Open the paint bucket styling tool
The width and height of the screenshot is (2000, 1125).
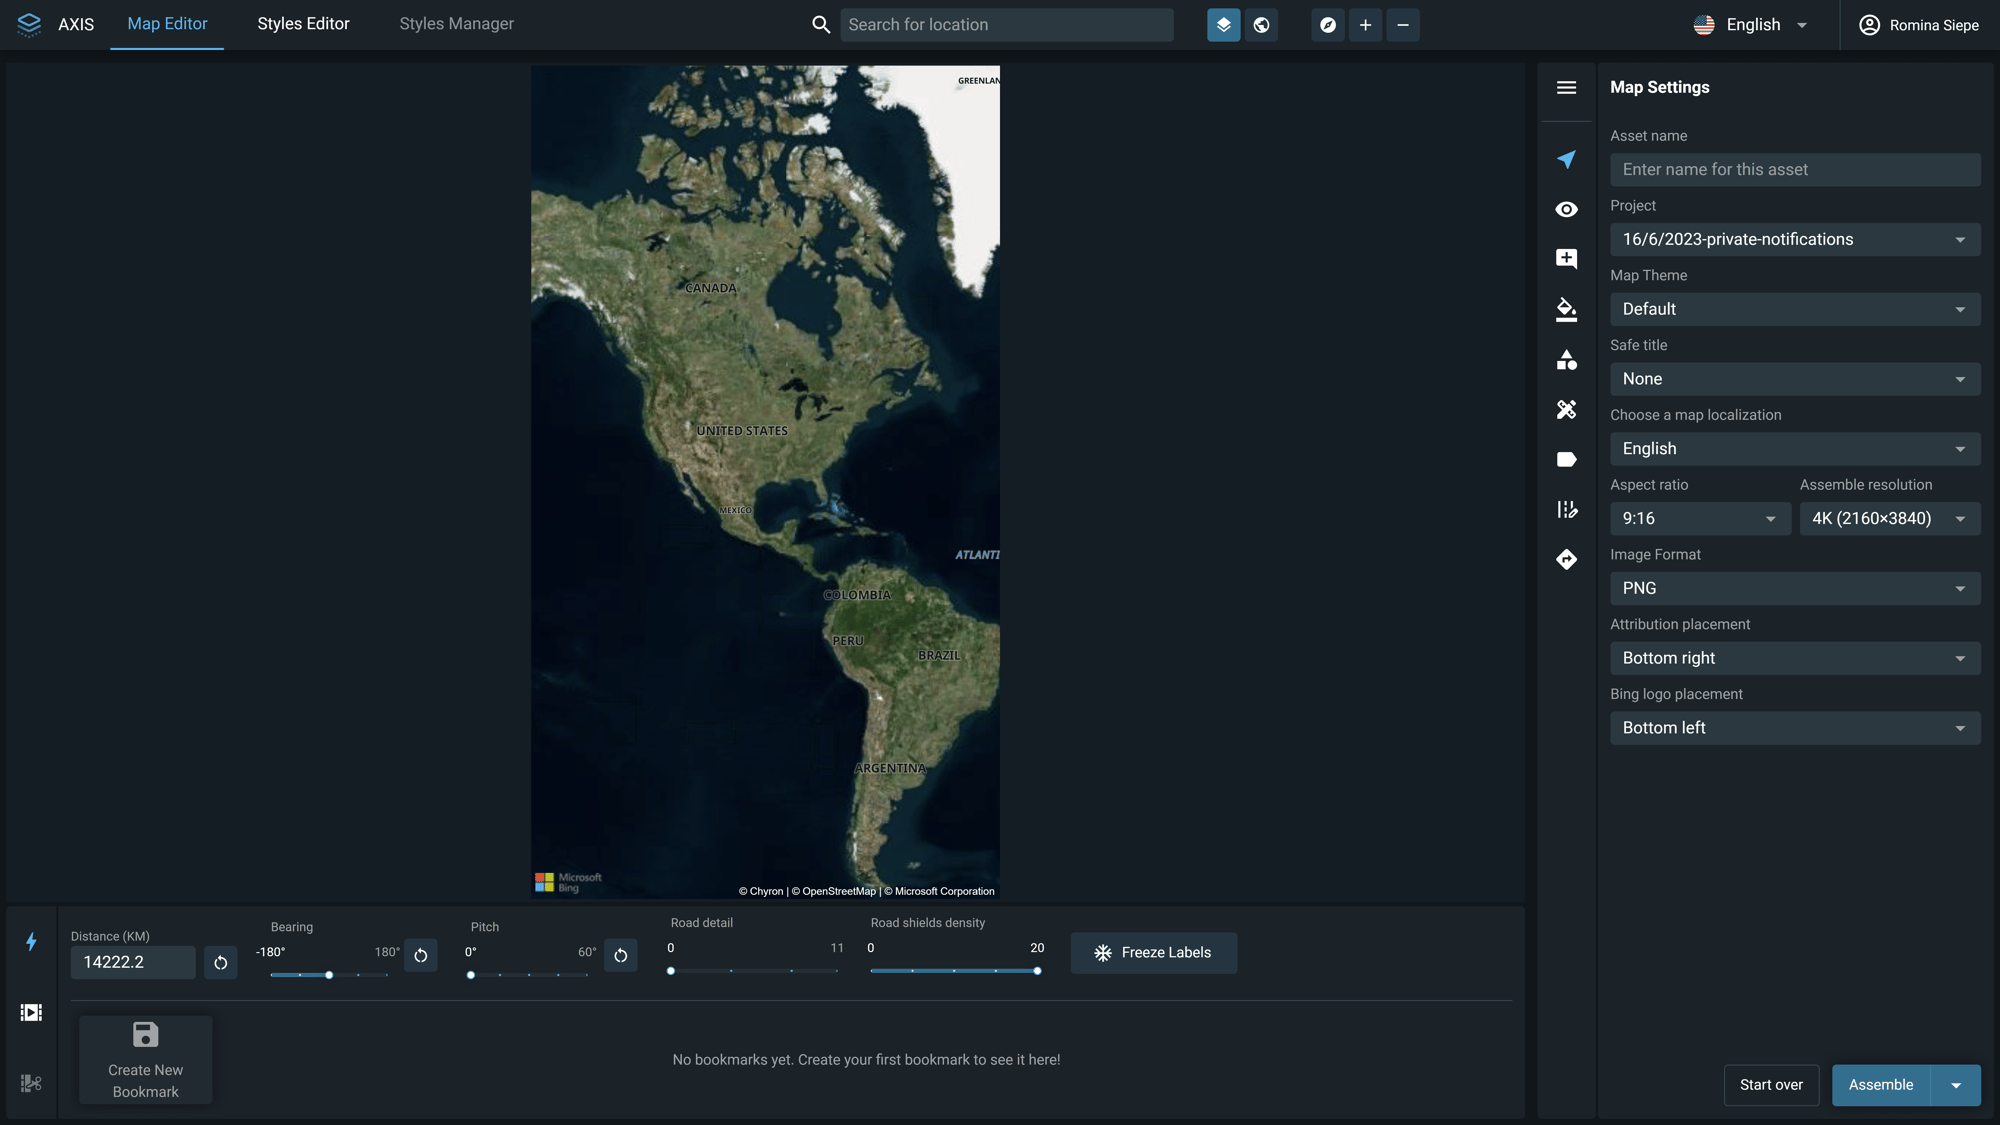coord(1566,310)
